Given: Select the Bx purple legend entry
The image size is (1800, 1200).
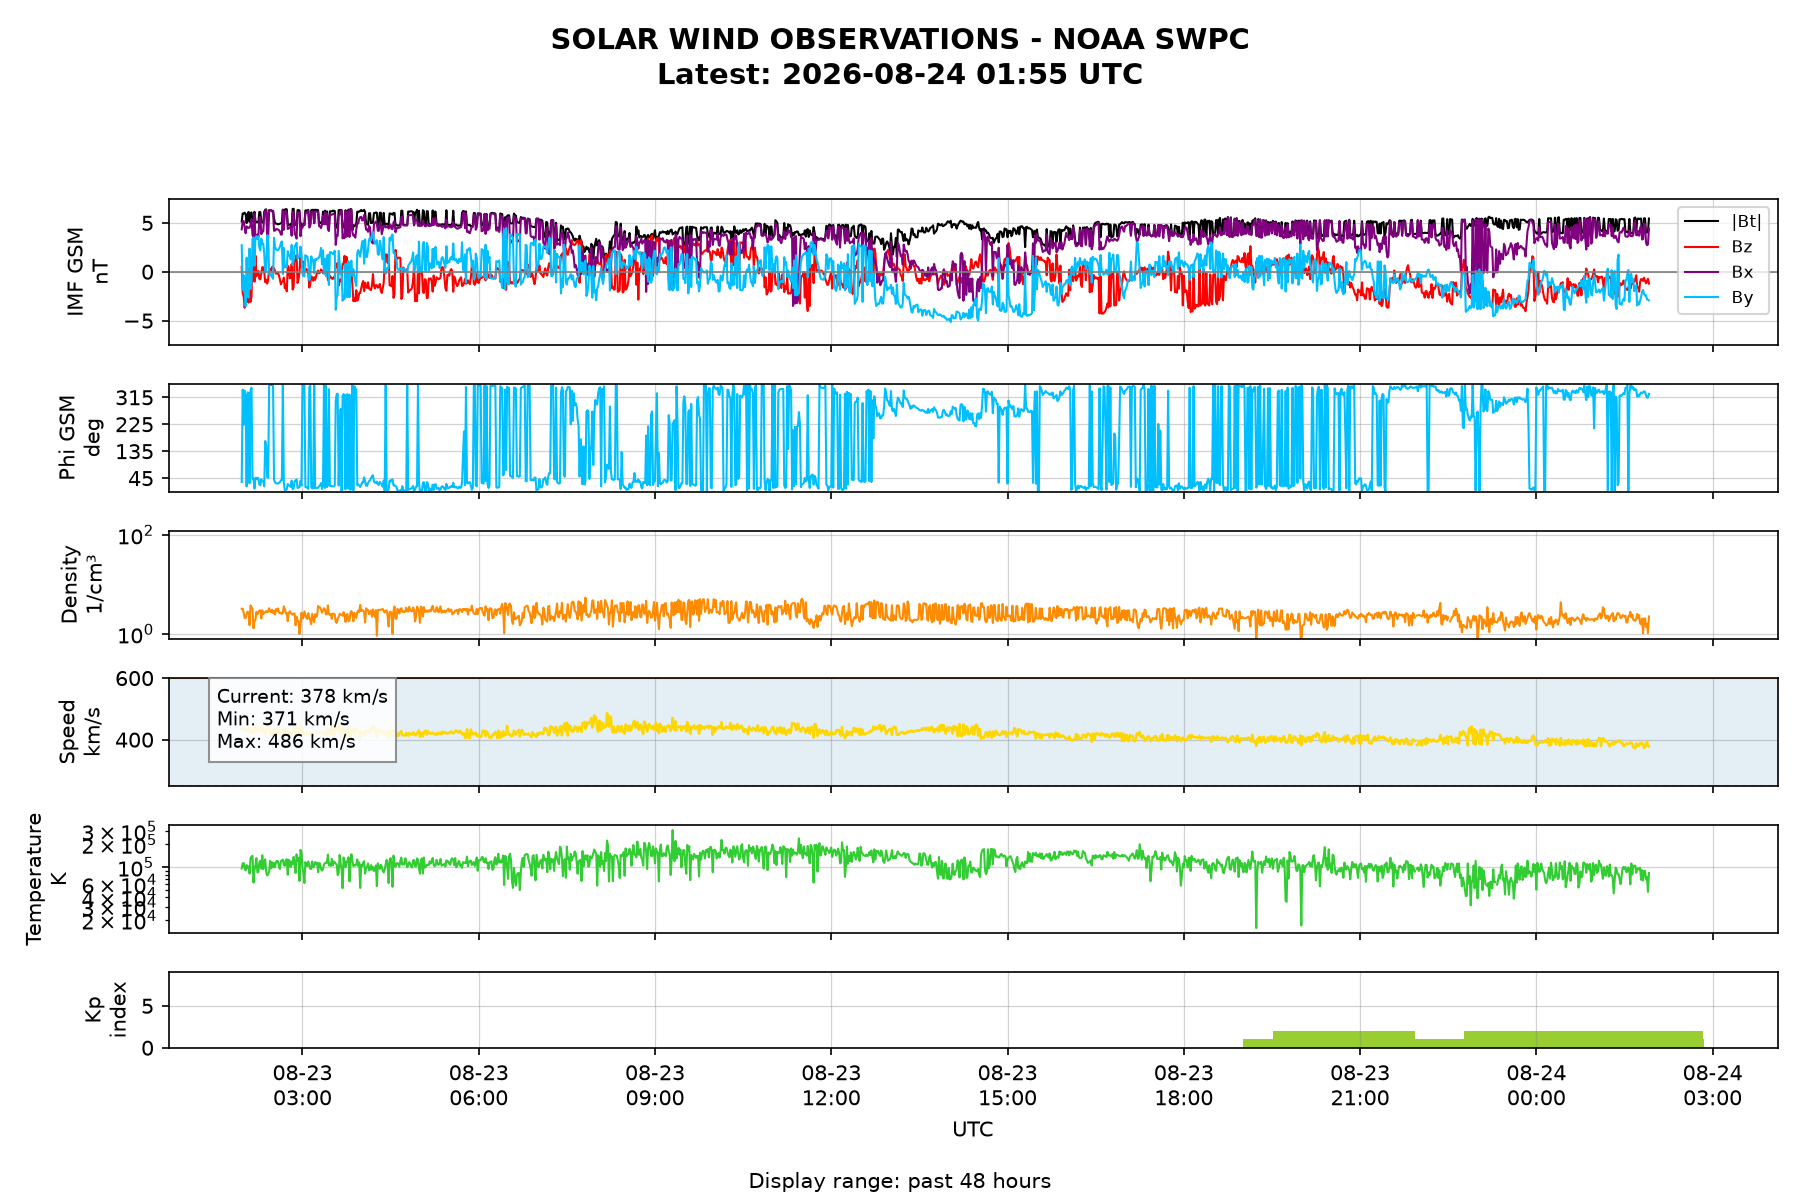Looking at the screenshot, I should point(1722,272).
